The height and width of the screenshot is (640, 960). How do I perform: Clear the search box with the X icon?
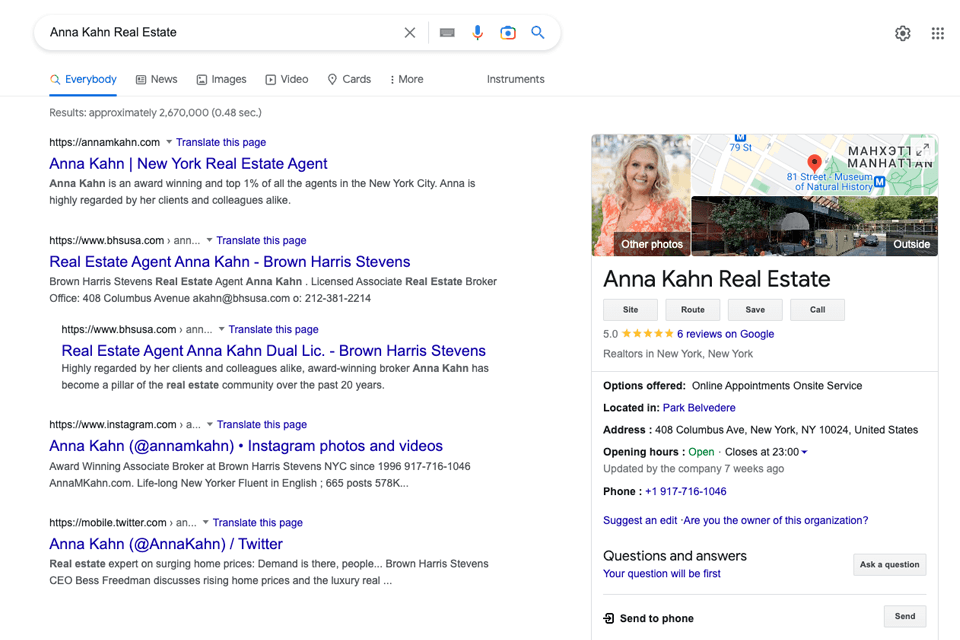pos(410,32)
